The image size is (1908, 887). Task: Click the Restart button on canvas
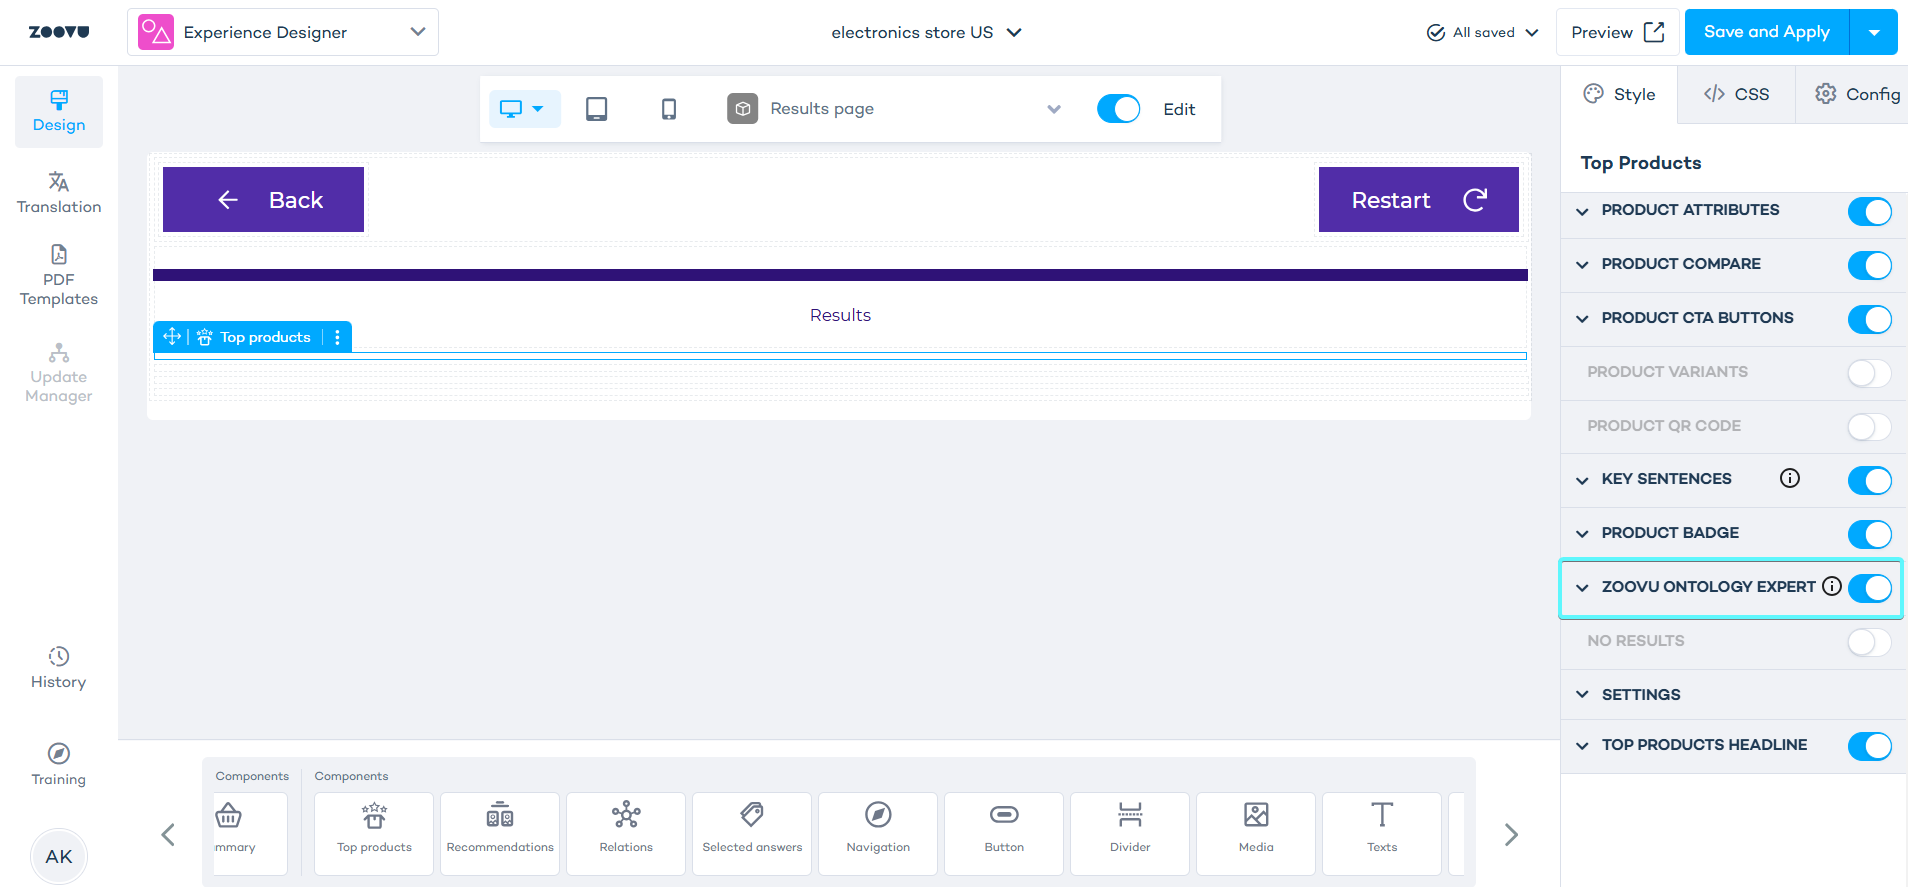1417,200
